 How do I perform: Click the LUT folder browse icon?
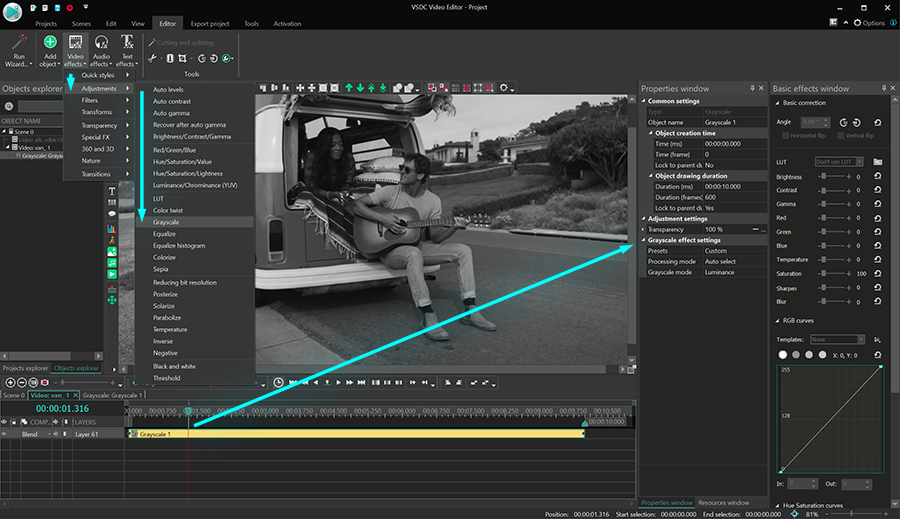[877, 161]
